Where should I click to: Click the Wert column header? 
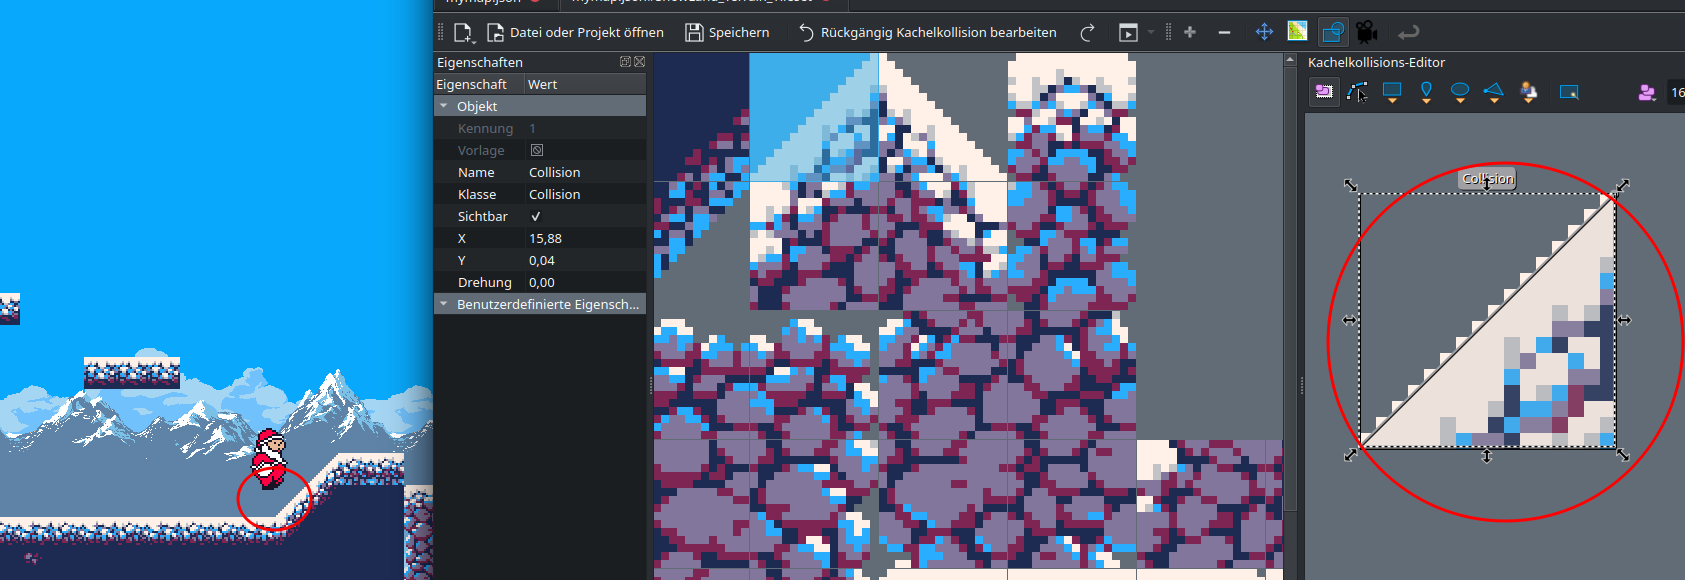pos(586,84)
